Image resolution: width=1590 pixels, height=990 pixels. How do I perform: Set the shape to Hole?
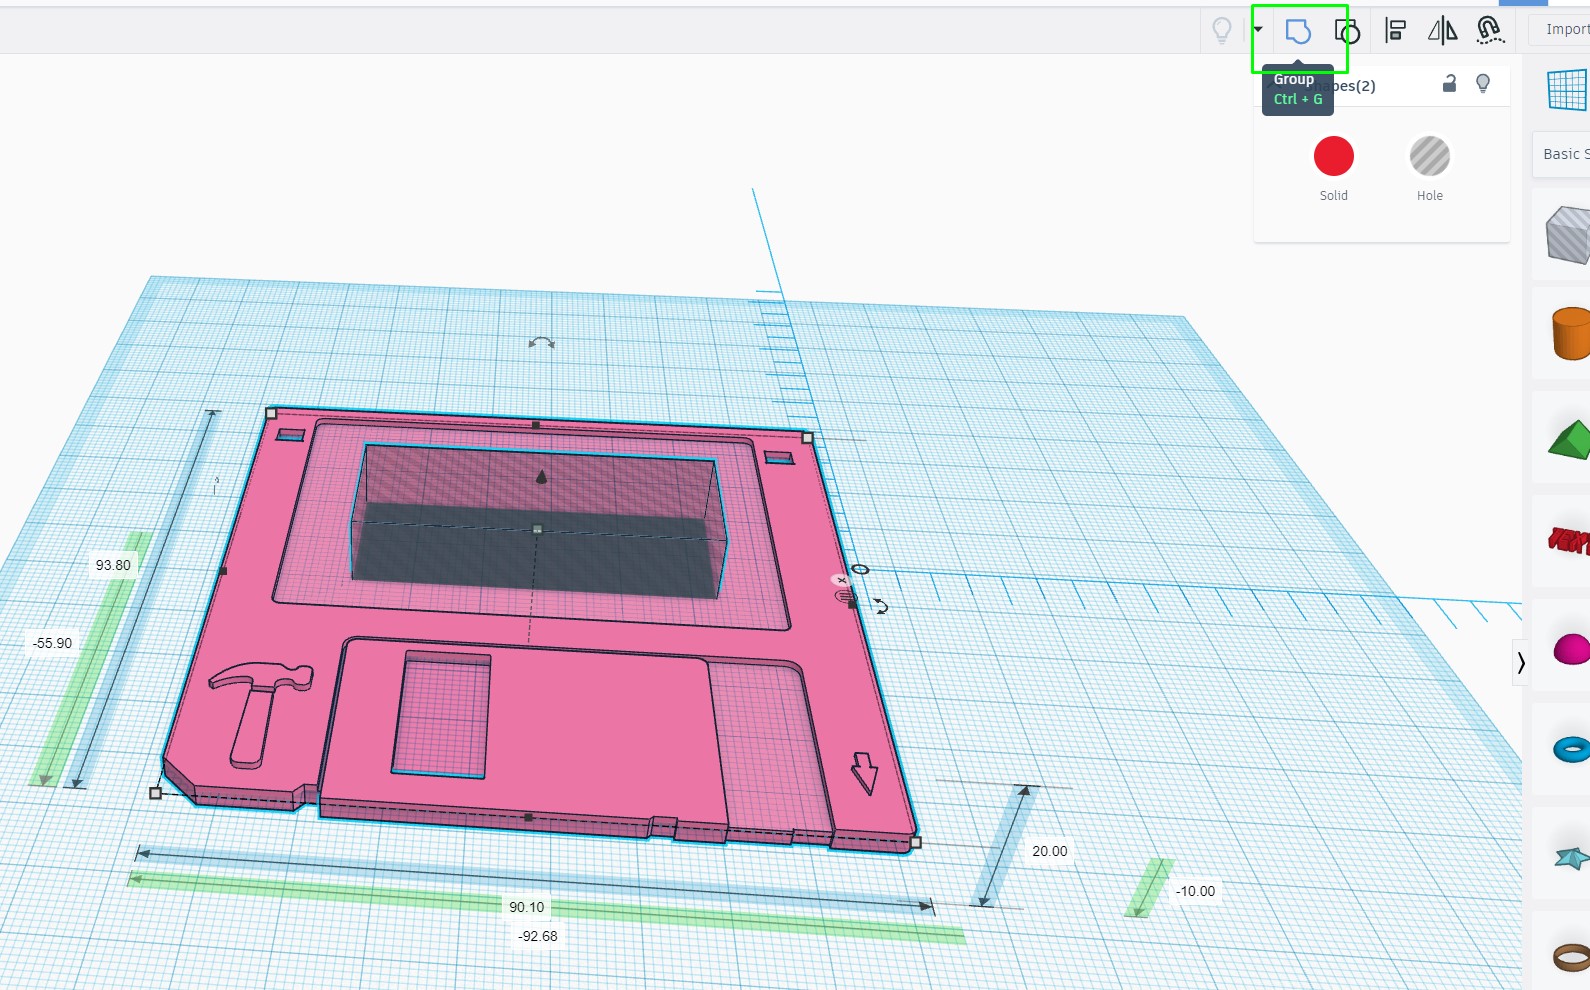pyautogui.click(x=1430, y=157)
